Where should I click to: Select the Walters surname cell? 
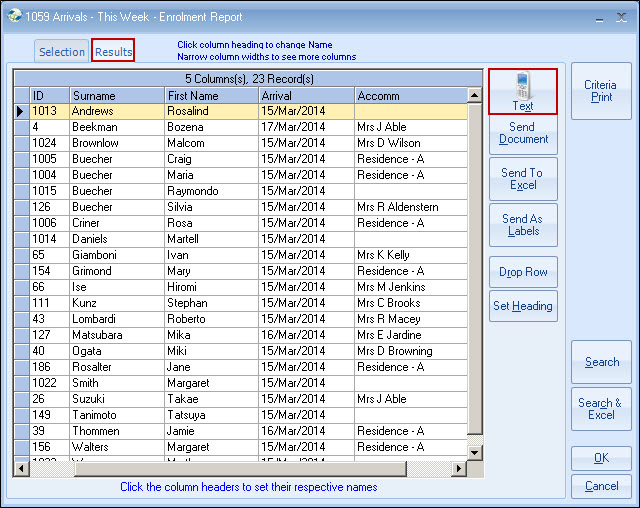(x=117, y=447)
